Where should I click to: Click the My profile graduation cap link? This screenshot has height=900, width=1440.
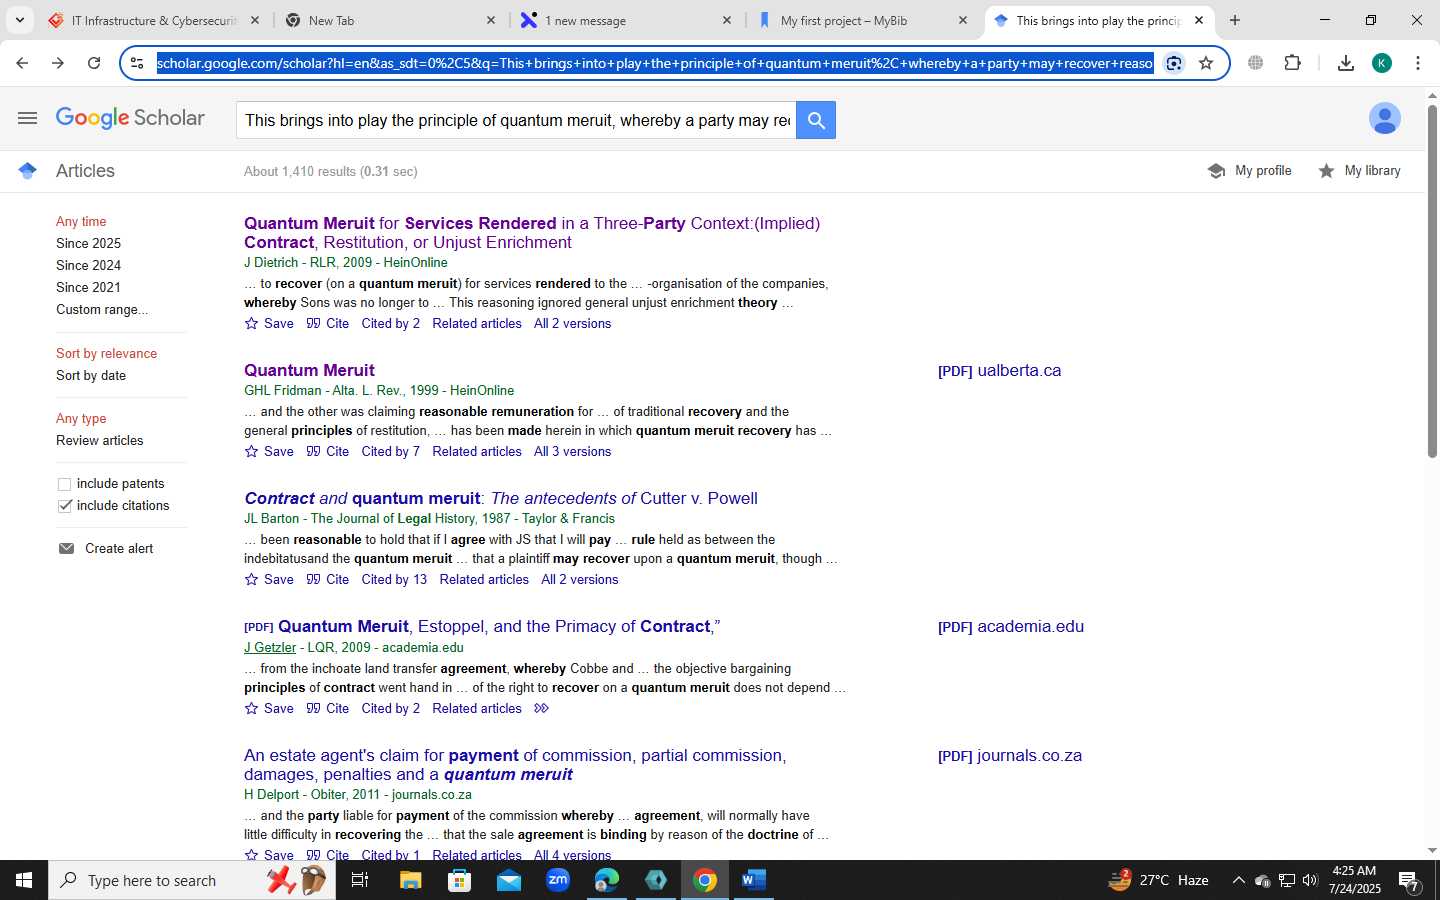(x=1249, y=171)
